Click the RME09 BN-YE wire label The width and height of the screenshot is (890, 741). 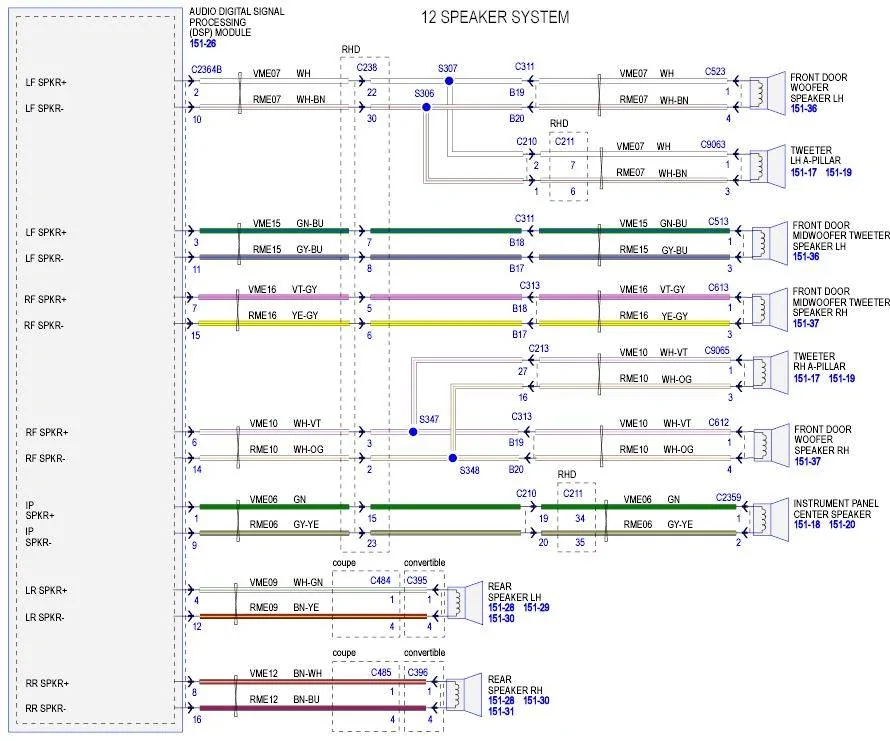pos(284,608)
